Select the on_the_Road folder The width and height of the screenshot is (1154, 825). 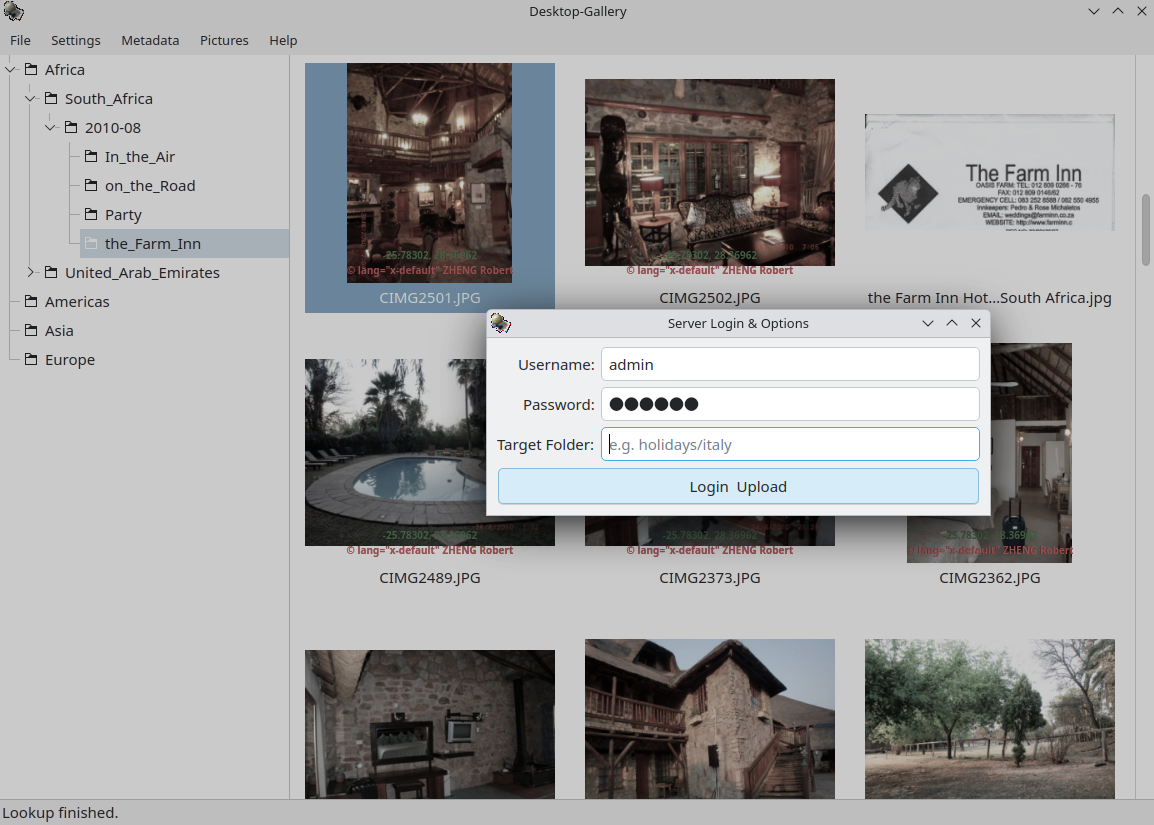coord(149,186)
